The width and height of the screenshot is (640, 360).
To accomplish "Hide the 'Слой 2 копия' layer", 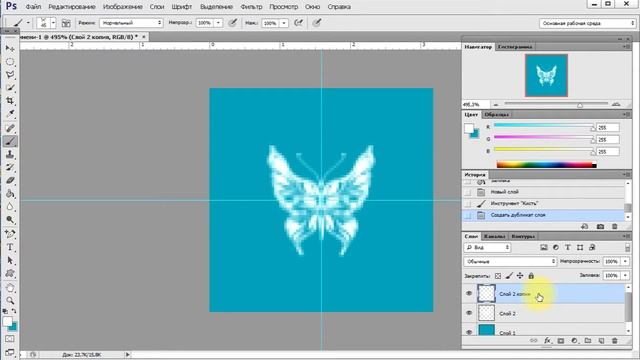I will [x=469, y=293].
